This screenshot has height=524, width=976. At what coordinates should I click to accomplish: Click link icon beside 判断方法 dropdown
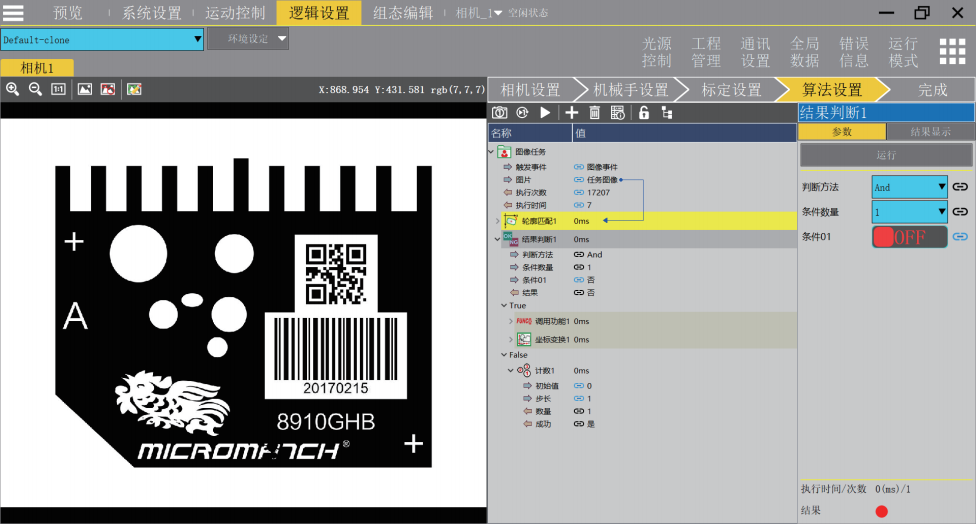point(960,187)
